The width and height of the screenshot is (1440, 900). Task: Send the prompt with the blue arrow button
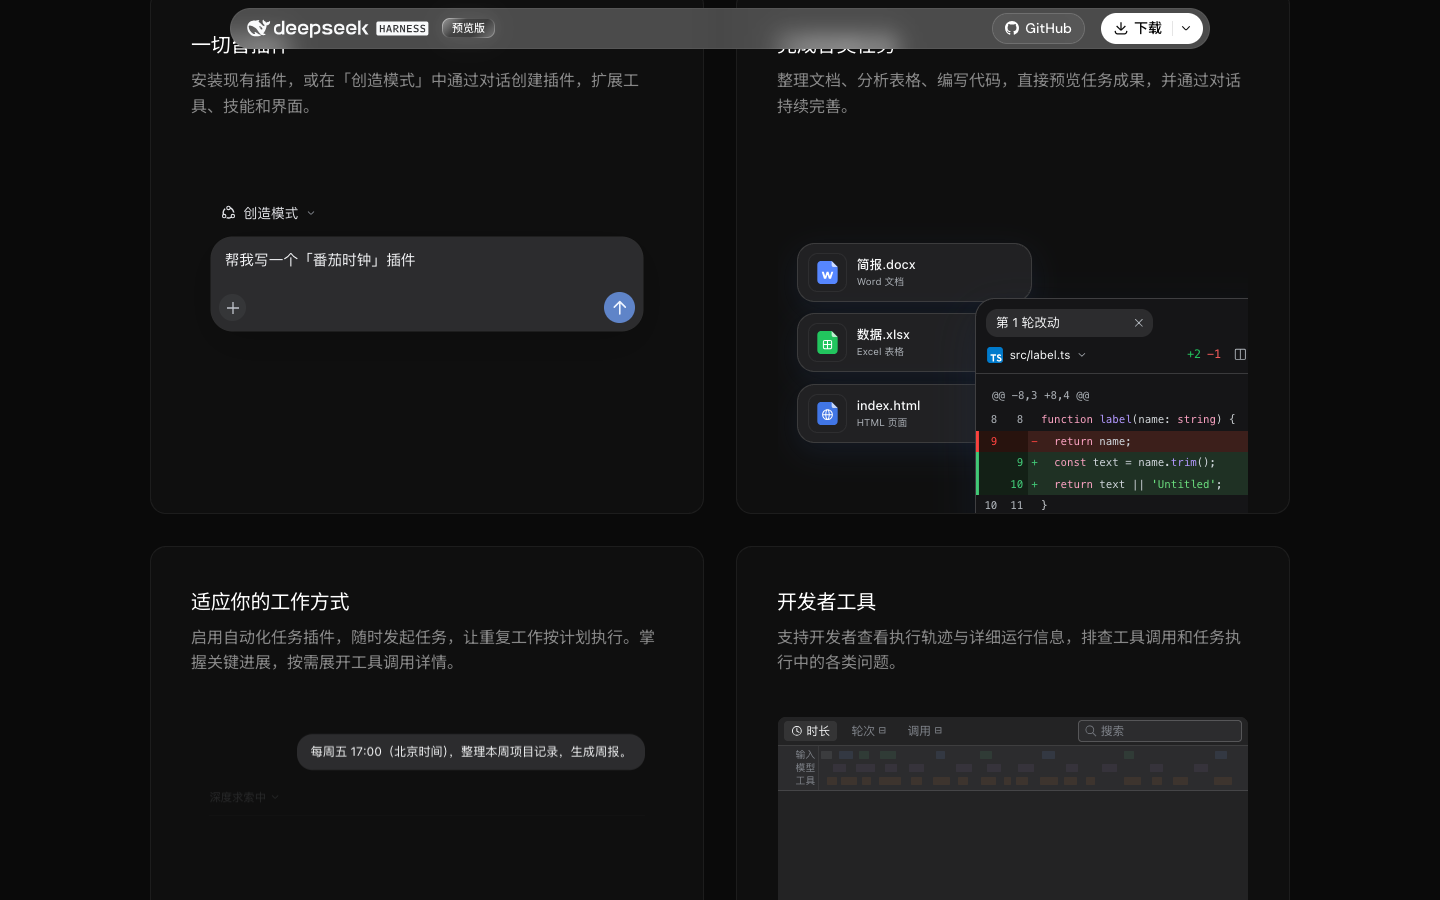[x=619, y=308]
